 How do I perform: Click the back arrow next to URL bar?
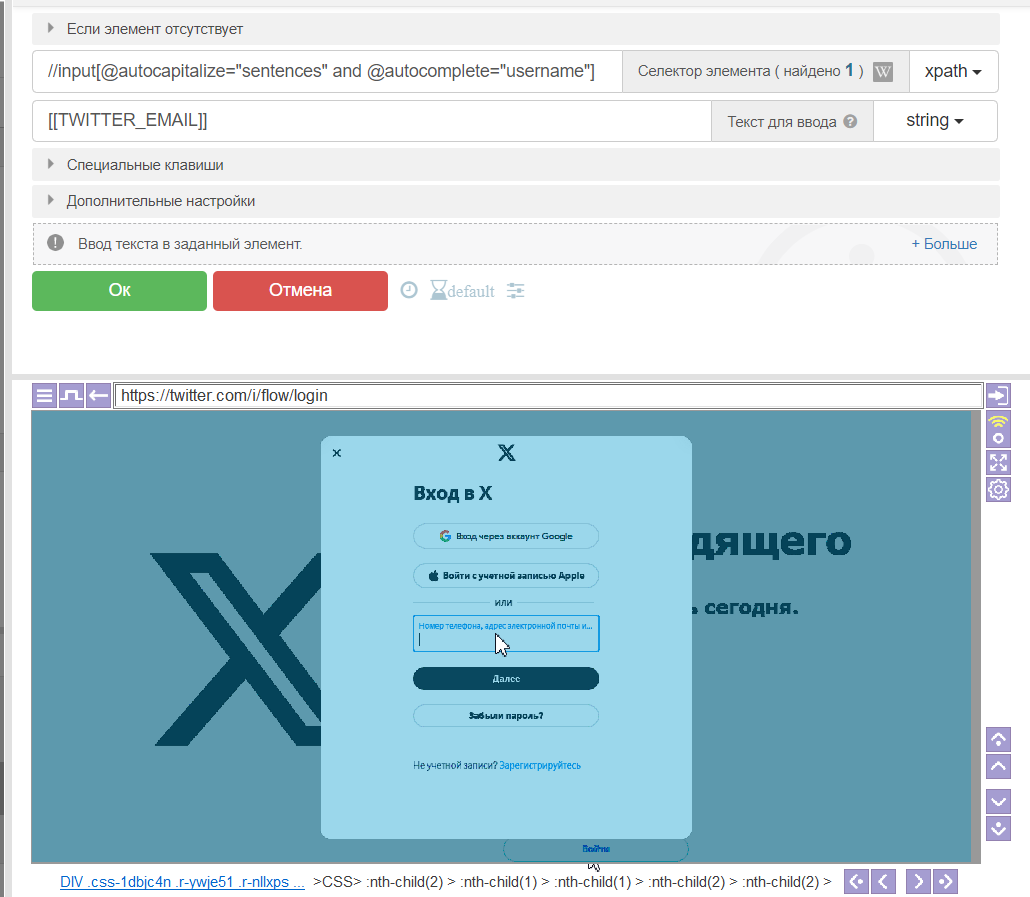(x=98, y=395)
